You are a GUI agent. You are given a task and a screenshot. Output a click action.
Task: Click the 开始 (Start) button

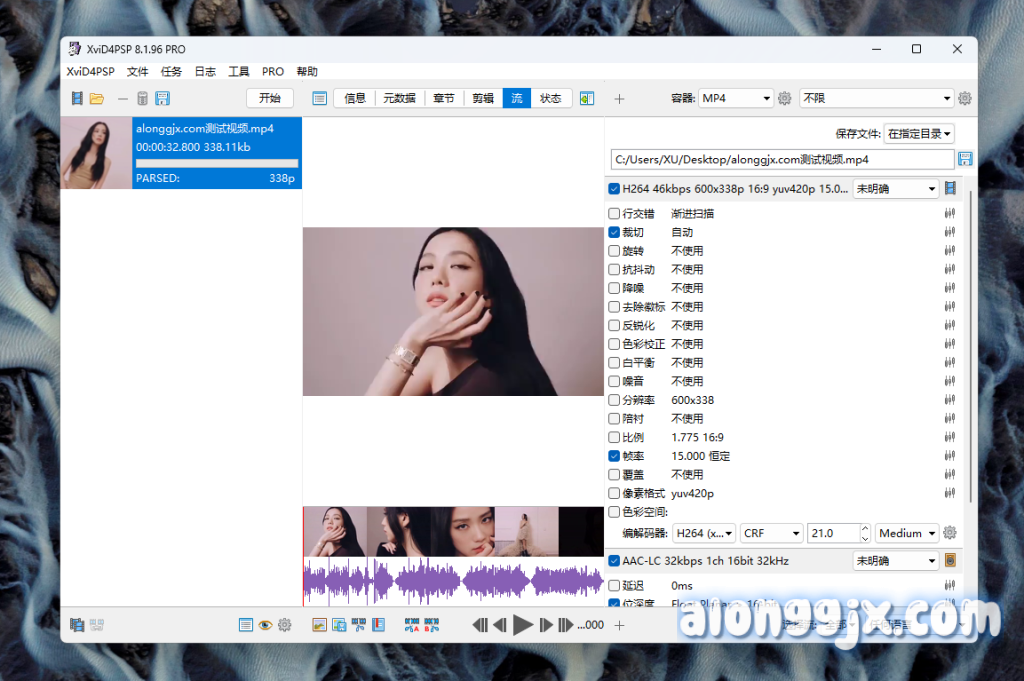270,98
